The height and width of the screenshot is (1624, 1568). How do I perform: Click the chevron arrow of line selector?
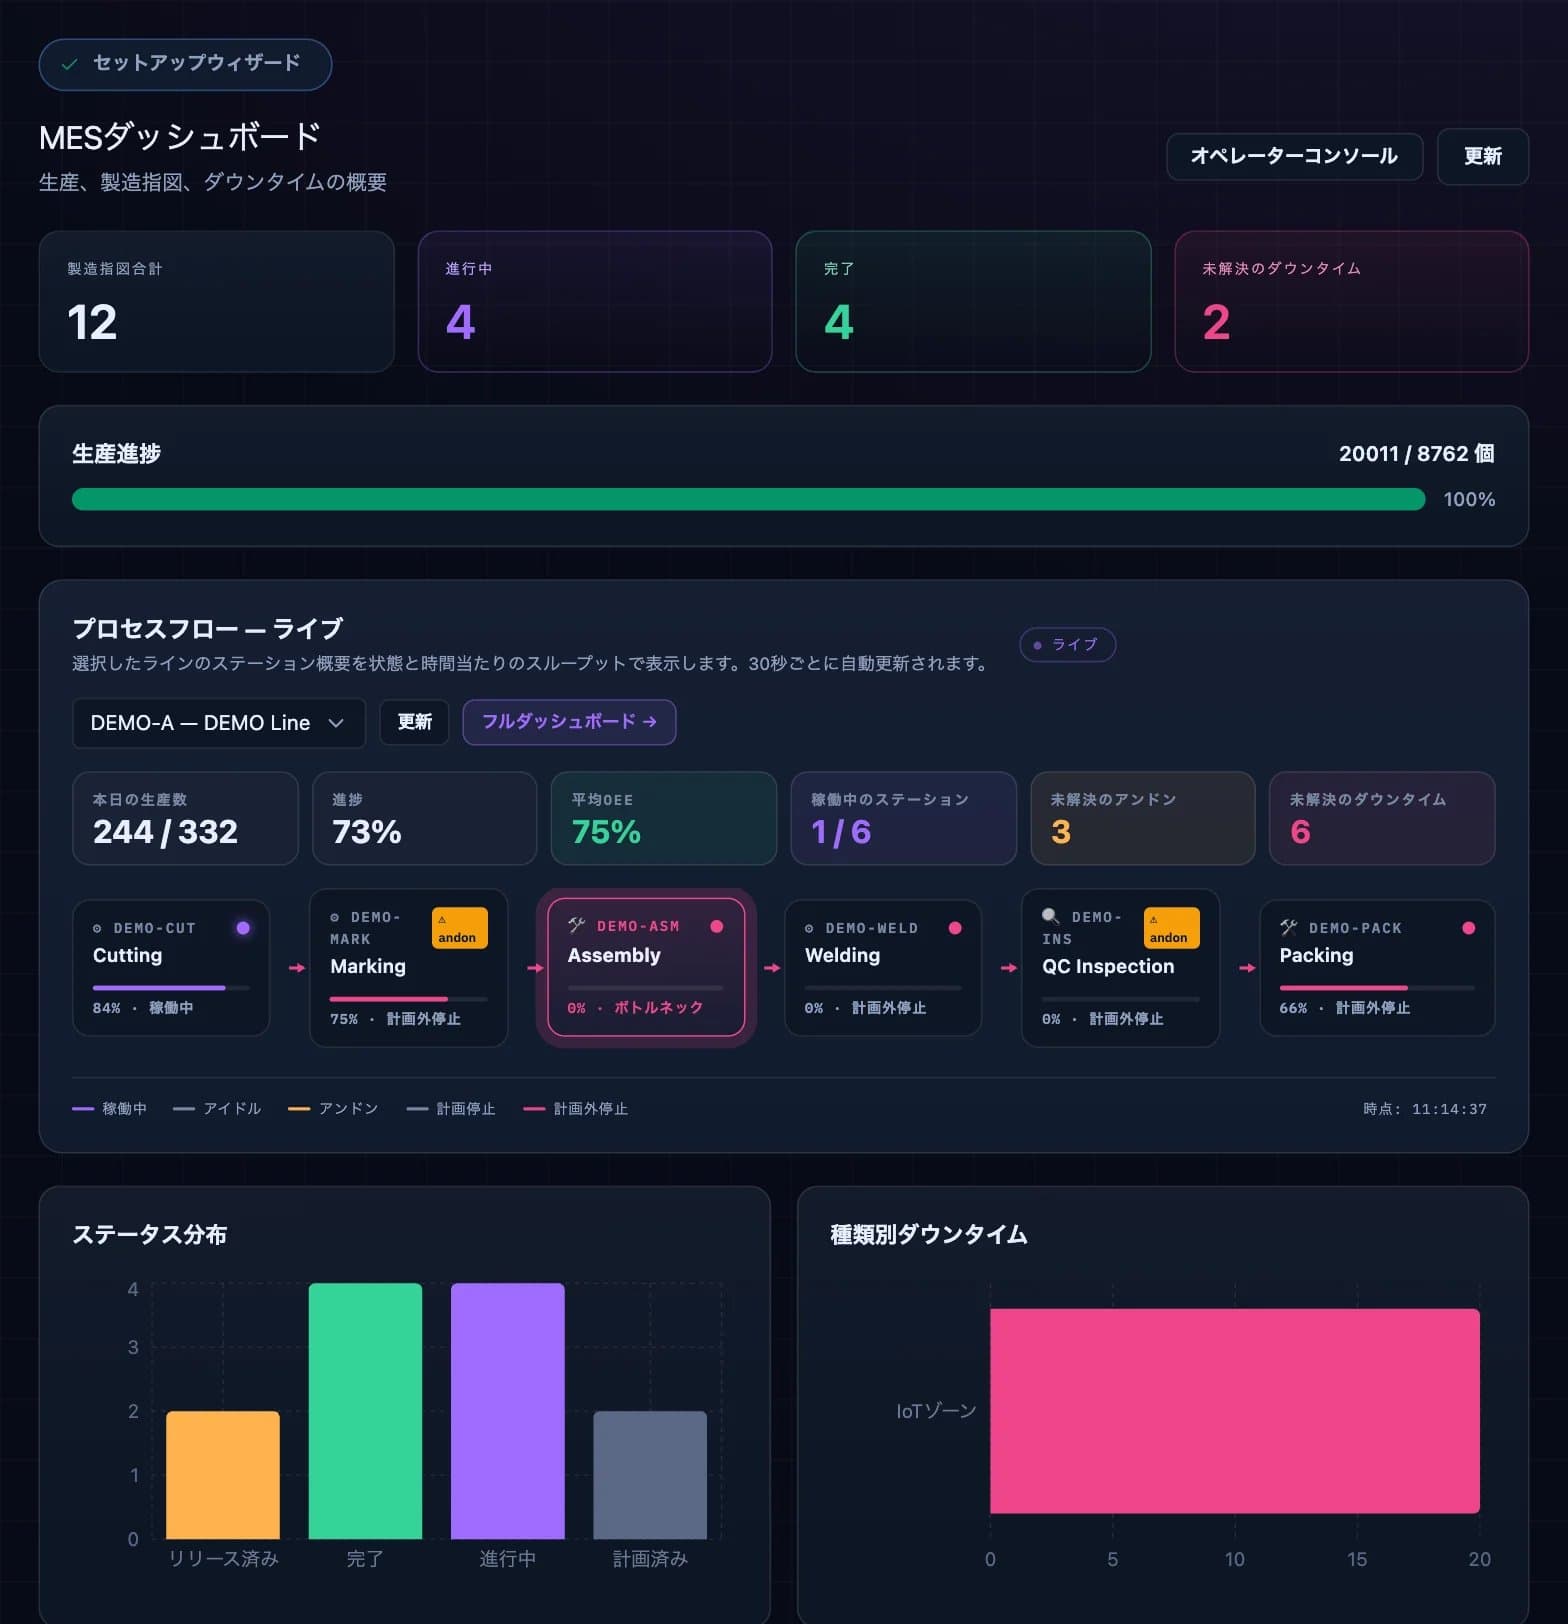(336, 723)
